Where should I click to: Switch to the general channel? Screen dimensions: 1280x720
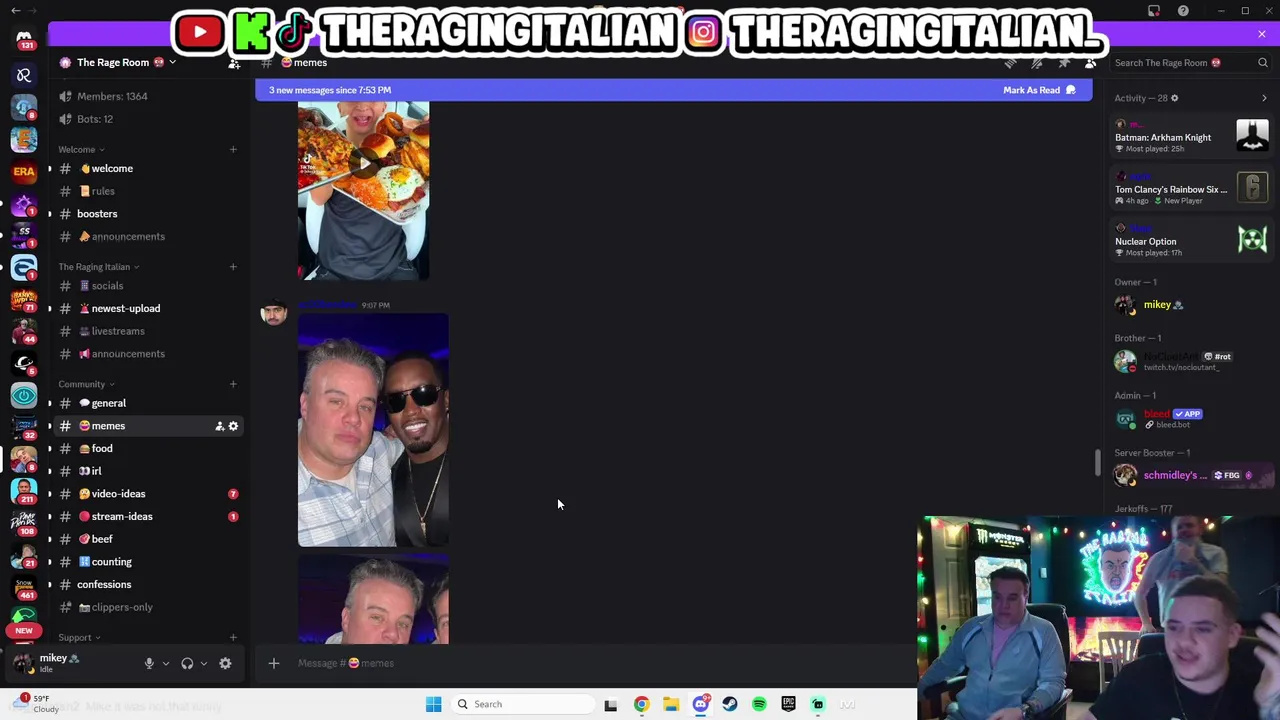148,403
